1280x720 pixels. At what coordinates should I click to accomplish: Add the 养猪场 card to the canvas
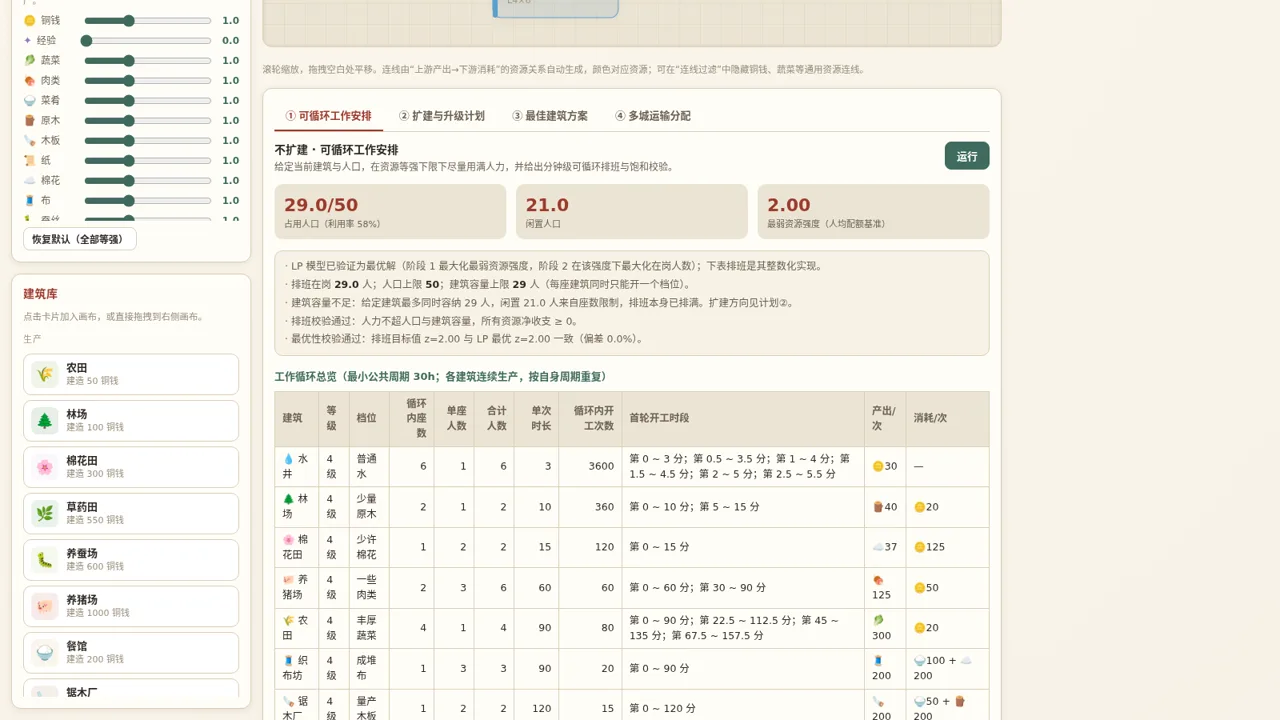131,606
